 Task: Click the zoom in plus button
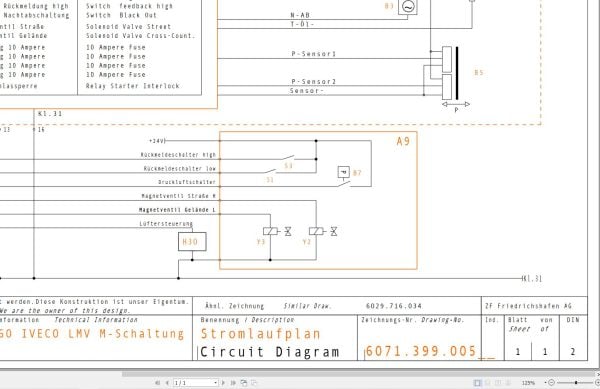597,382
